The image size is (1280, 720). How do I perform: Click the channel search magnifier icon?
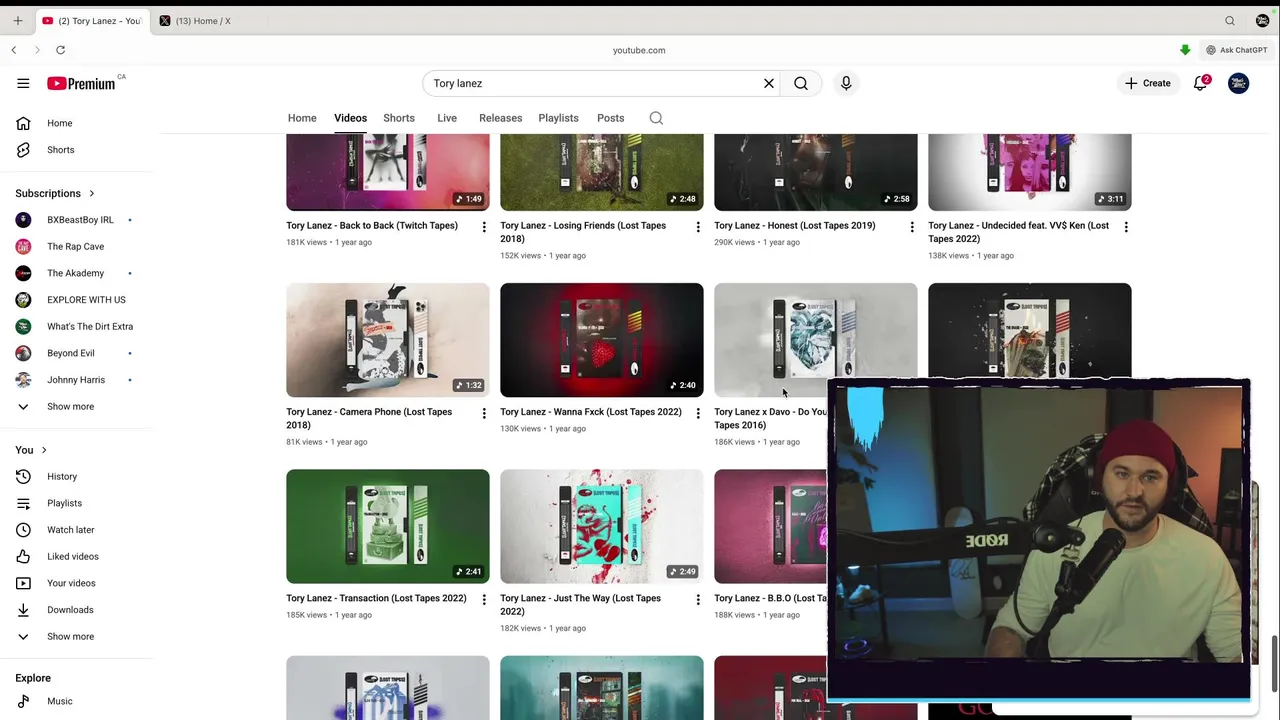656,118
